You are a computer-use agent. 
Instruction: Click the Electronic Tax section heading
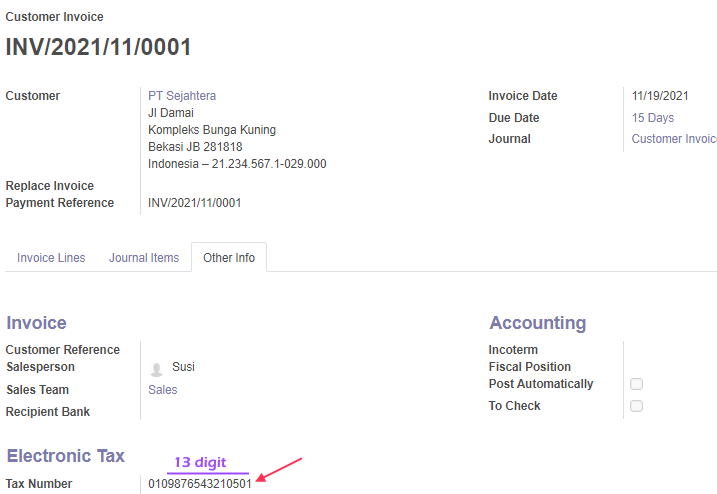[x=65, y=456]
